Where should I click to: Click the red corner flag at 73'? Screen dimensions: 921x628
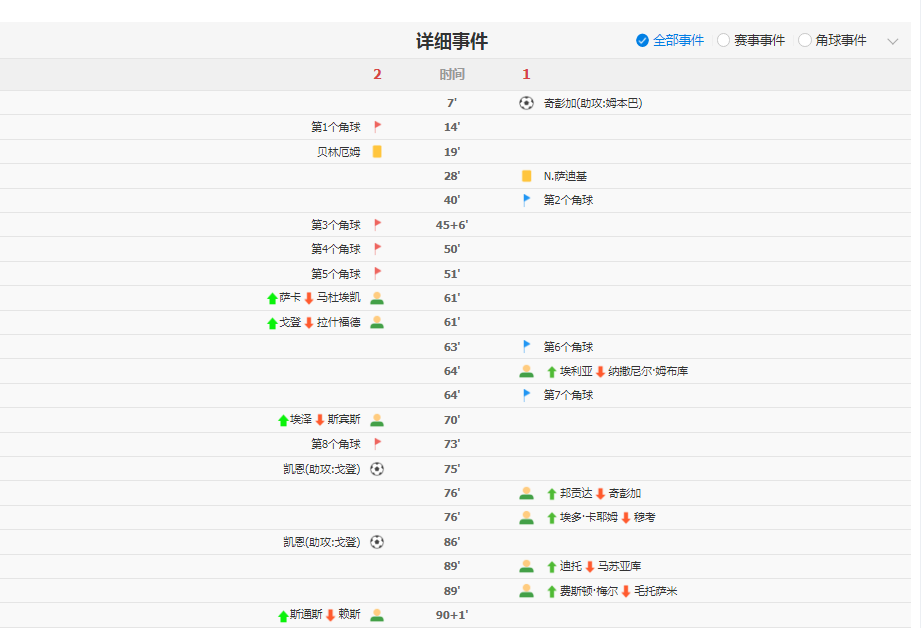pos(378,444)
